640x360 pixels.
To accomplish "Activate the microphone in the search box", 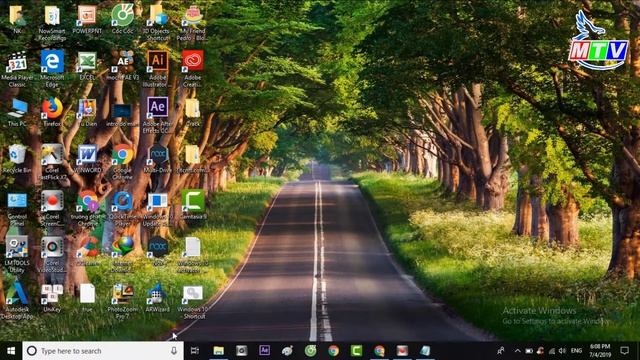I will click(x=174, y=351).
